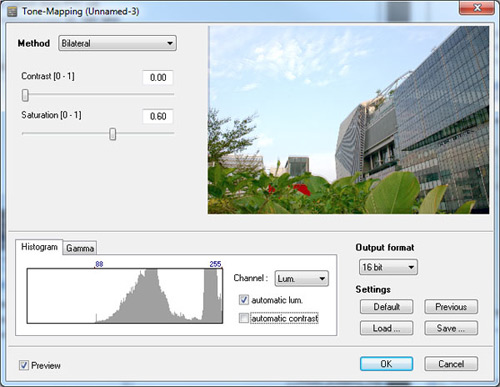Close the Tone-Mapping dialog window
The image size is (500, 387).
476,8
